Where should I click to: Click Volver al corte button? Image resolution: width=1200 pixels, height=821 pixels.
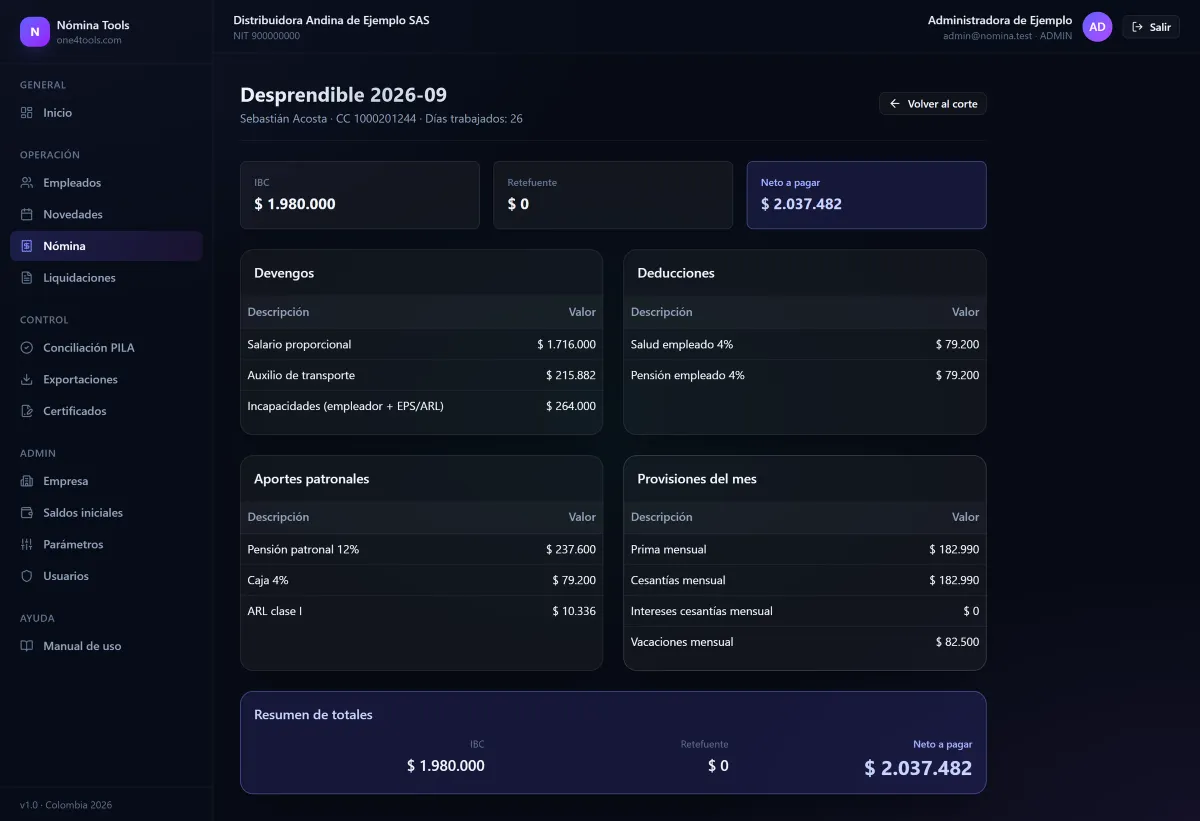pyautogui.click(x=933, y=104)
